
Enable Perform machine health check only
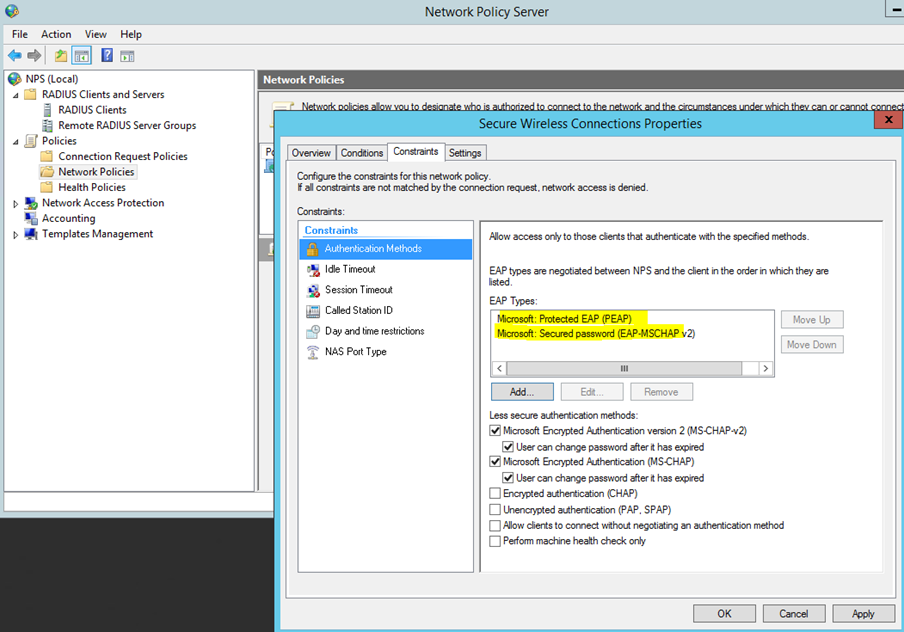495,541
